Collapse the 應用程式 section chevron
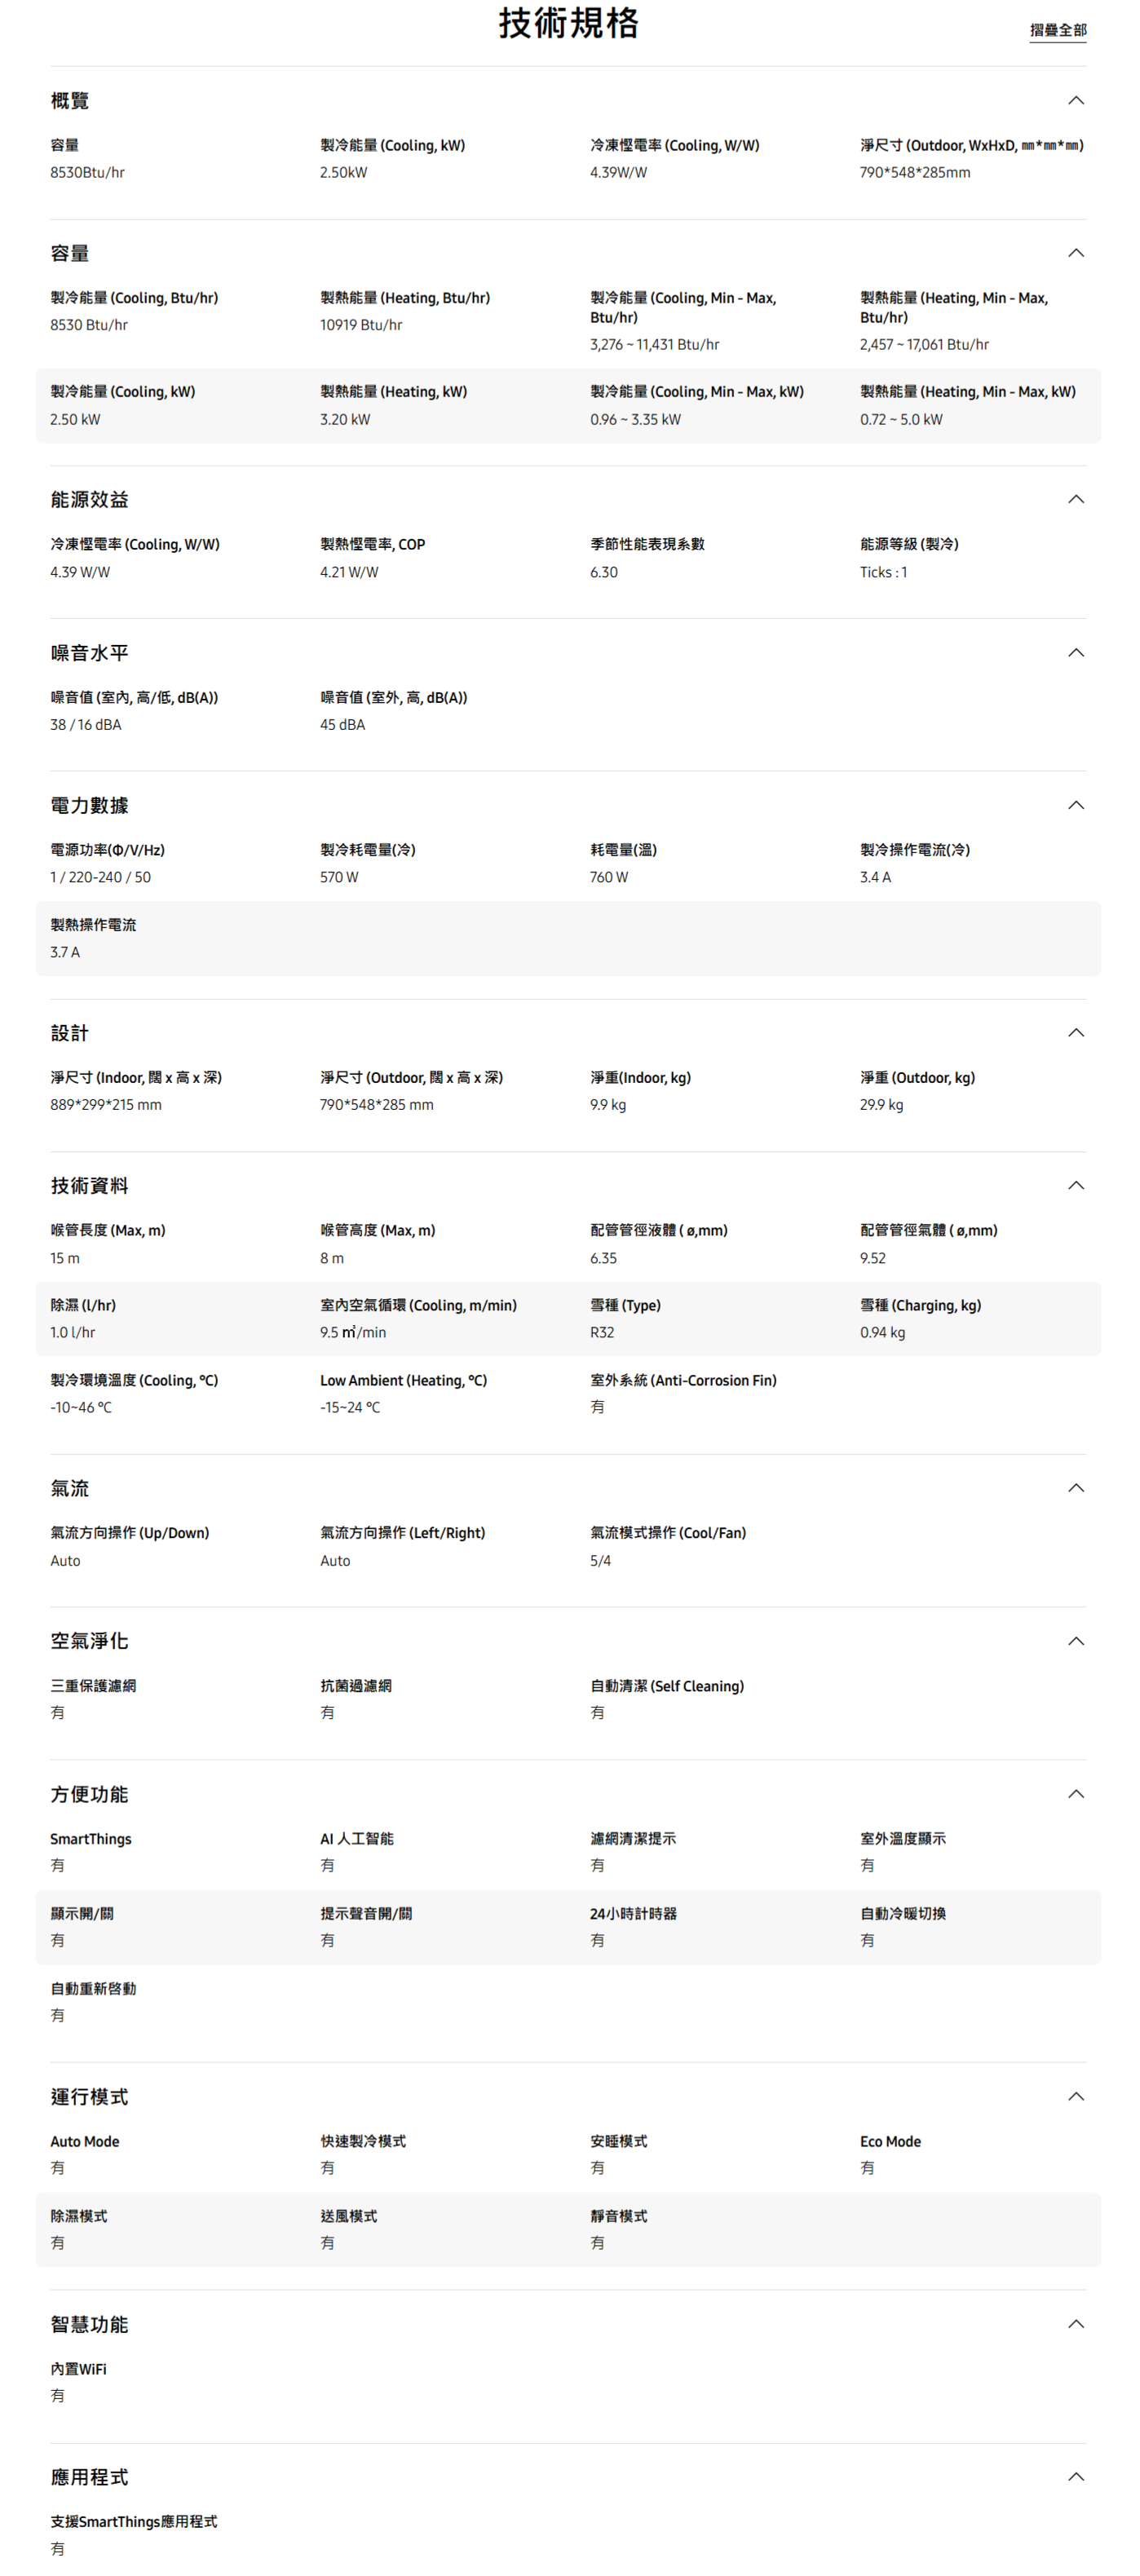 (x=1075, y=2477)
